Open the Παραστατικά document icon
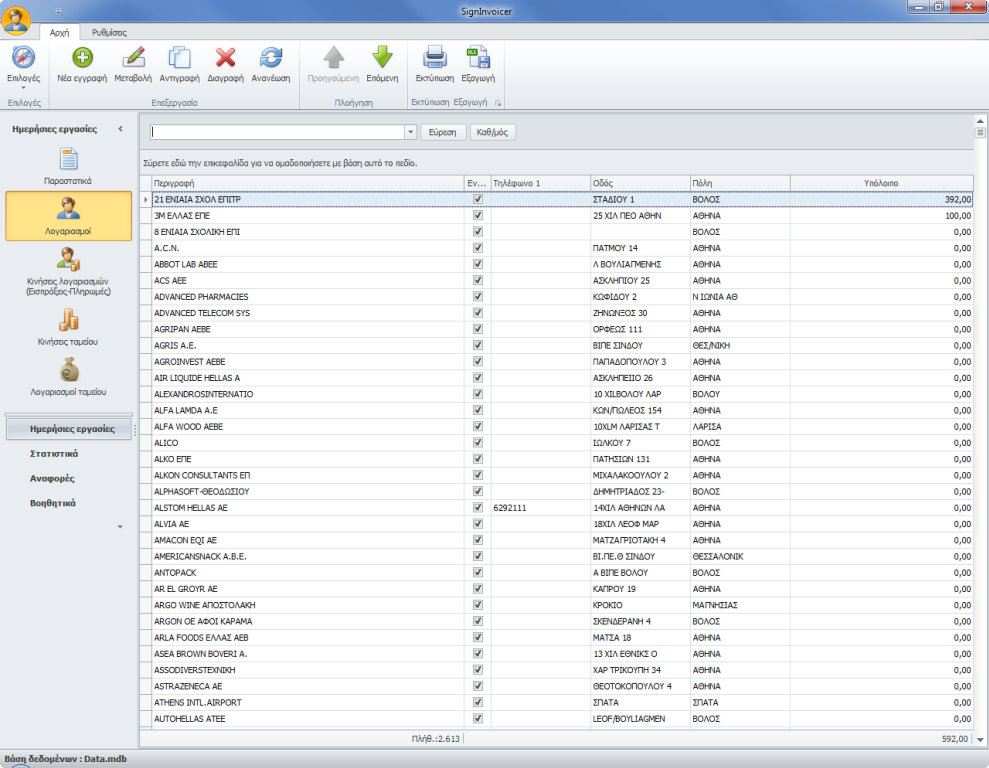 coord(68,159)
